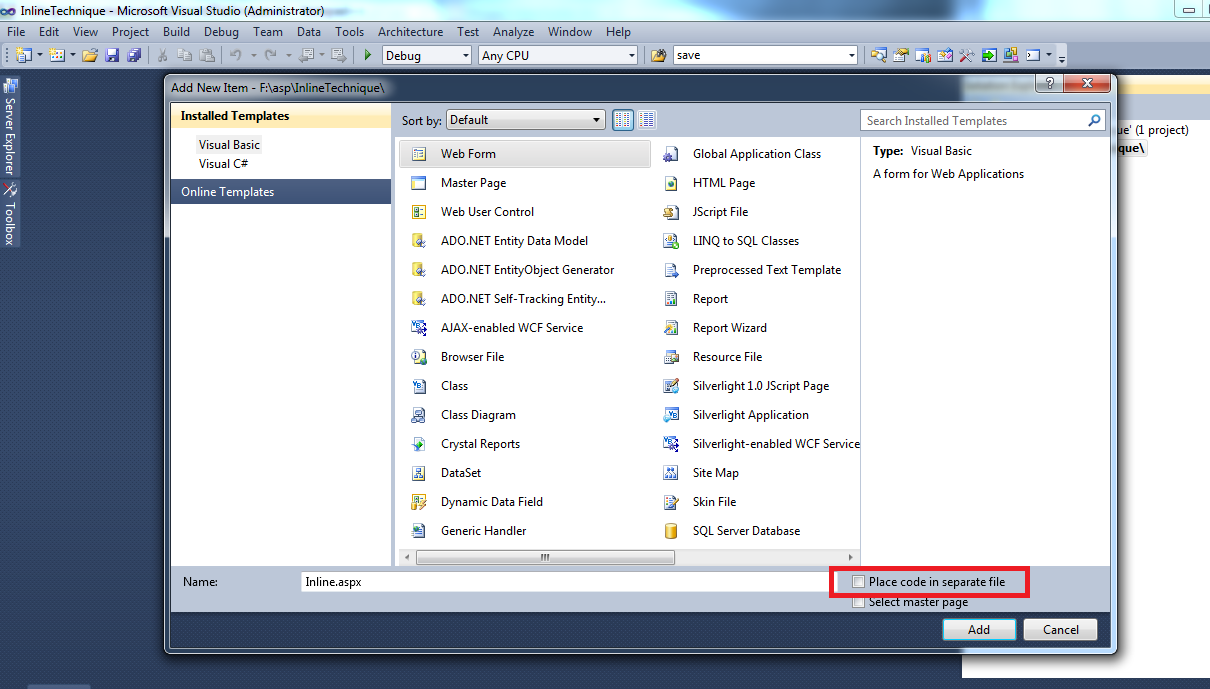Switch to medium icons view
The width and height of the screenshot is (1210, 689).
pos(622,120)
